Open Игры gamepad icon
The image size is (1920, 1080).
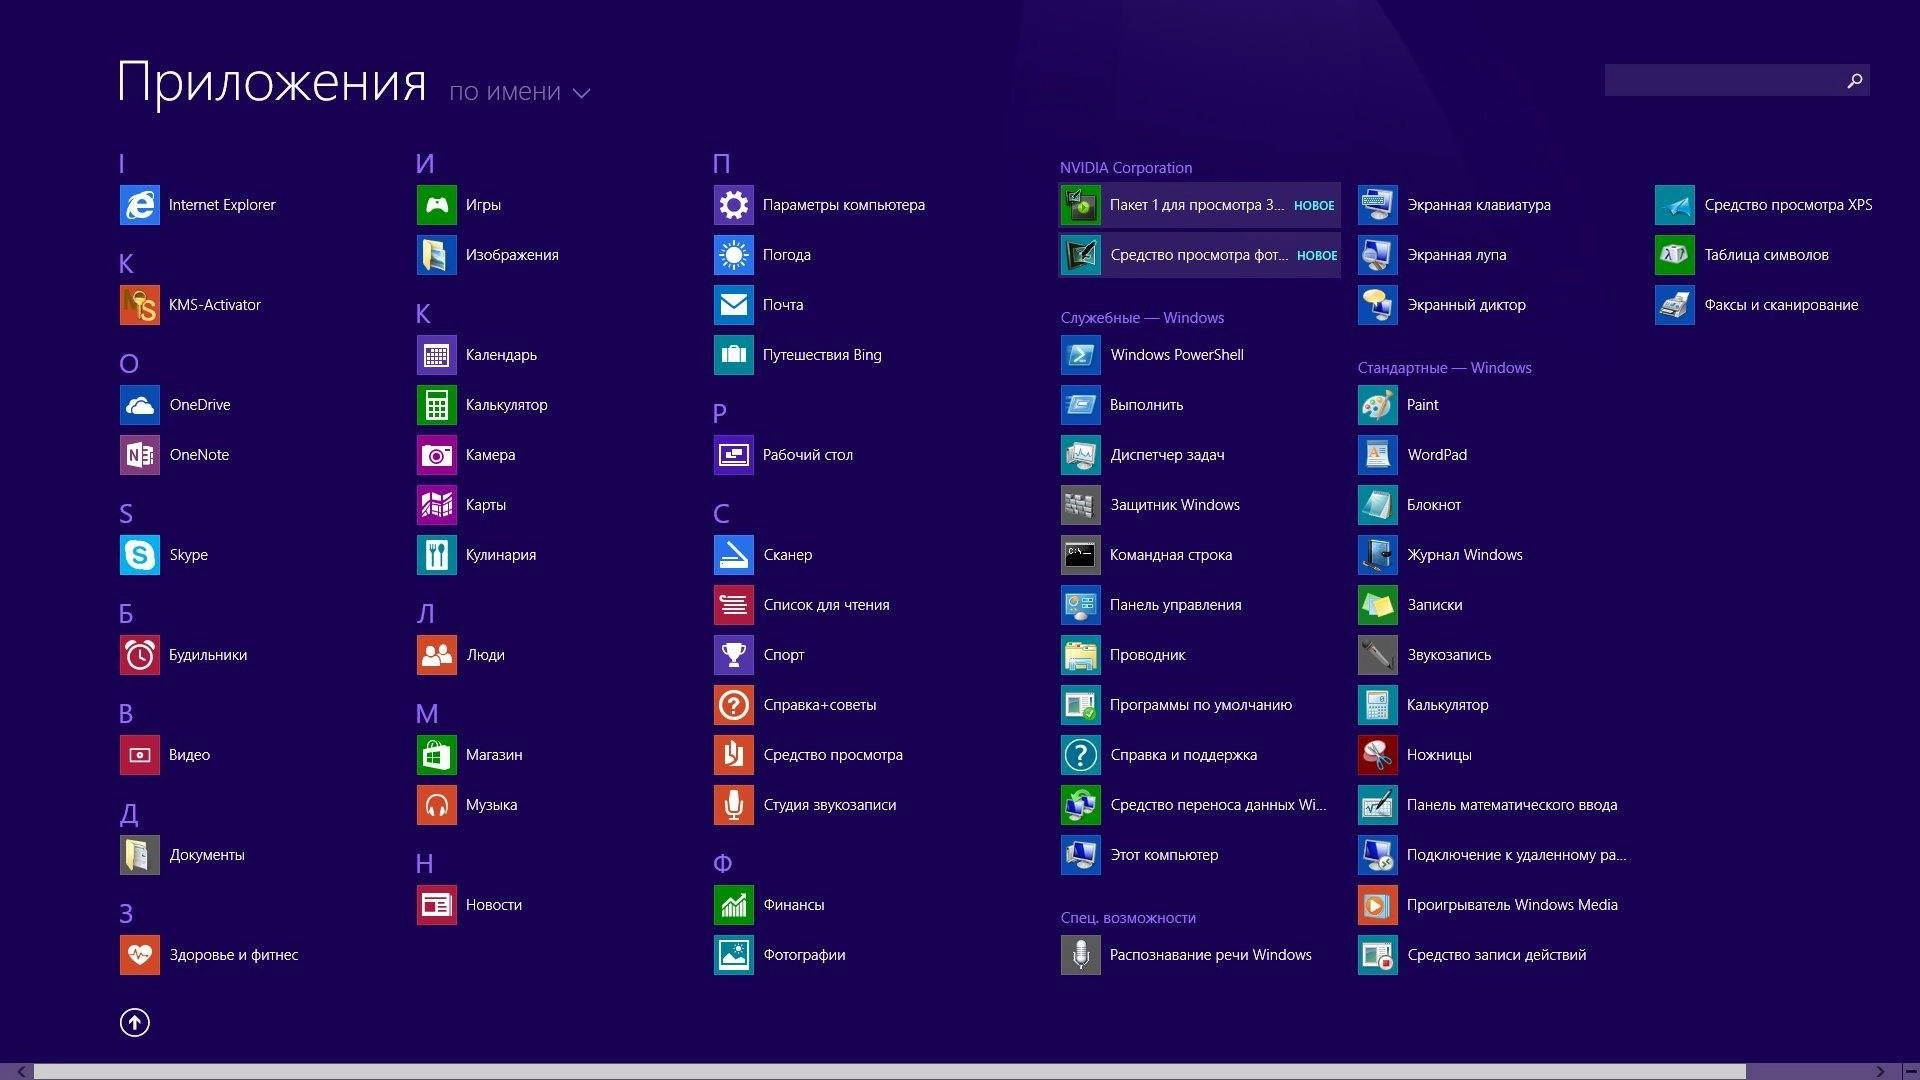click(437, 205)
